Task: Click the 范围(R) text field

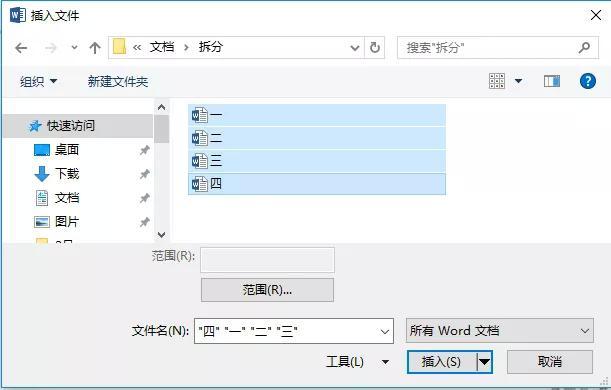Action: click(267, 260)
